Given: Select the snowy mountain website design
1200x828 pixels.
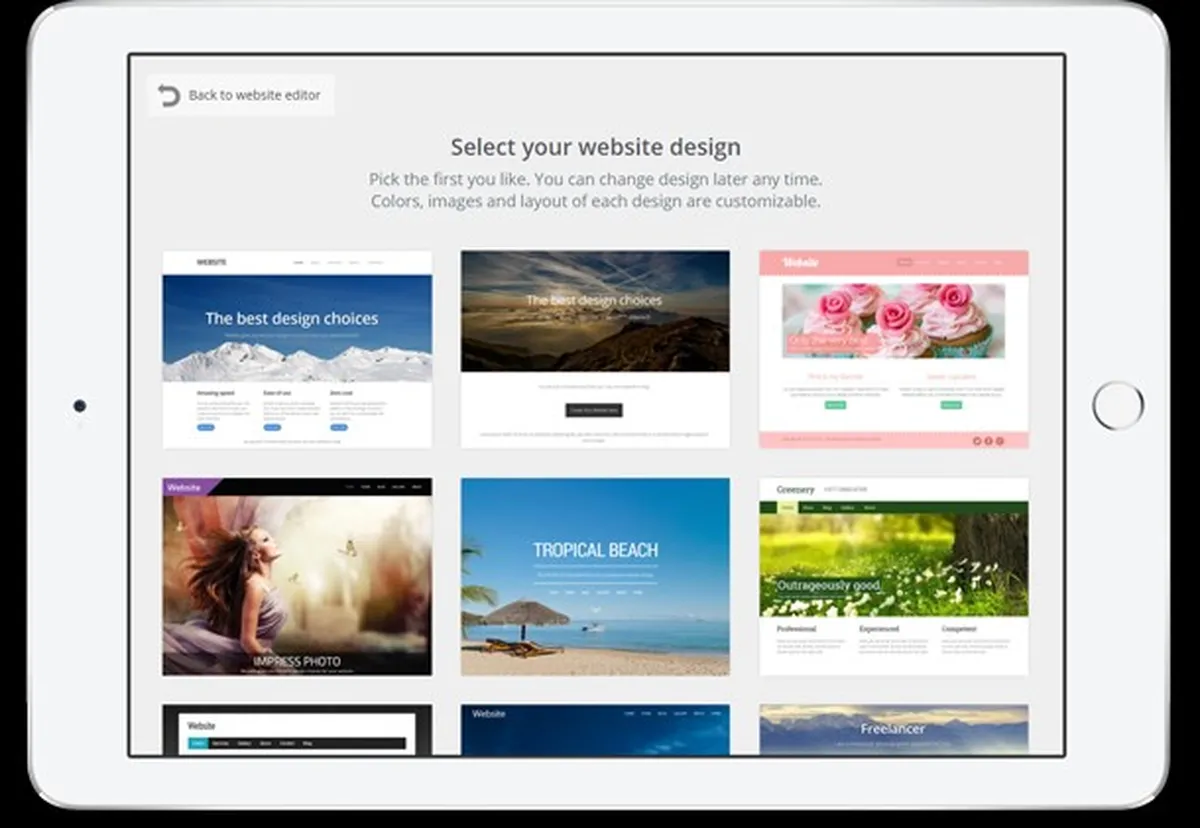Looking at the screenshot, I should tap(297, 349).
